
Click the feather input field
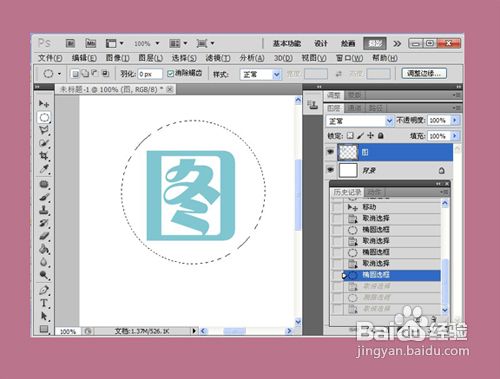pyautogui.click(x=150, y=74)
